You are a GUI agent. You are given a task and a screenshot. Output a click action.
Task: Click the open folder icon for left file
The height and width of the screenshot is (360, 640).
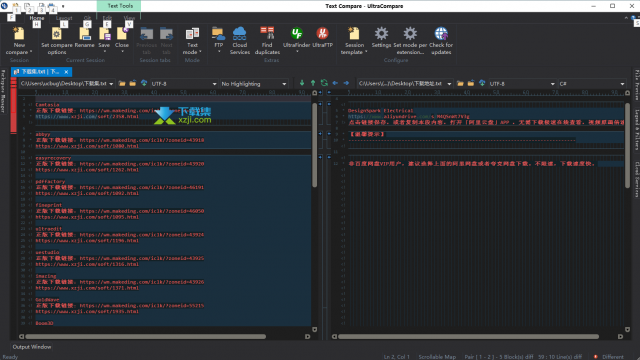122,83
